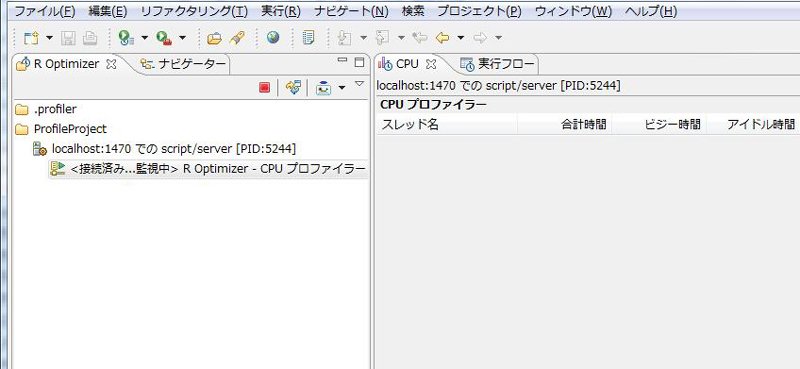Open the web browser globe icon
The width and height of the screenshot is (800, 369).
[x=273, y=37]
